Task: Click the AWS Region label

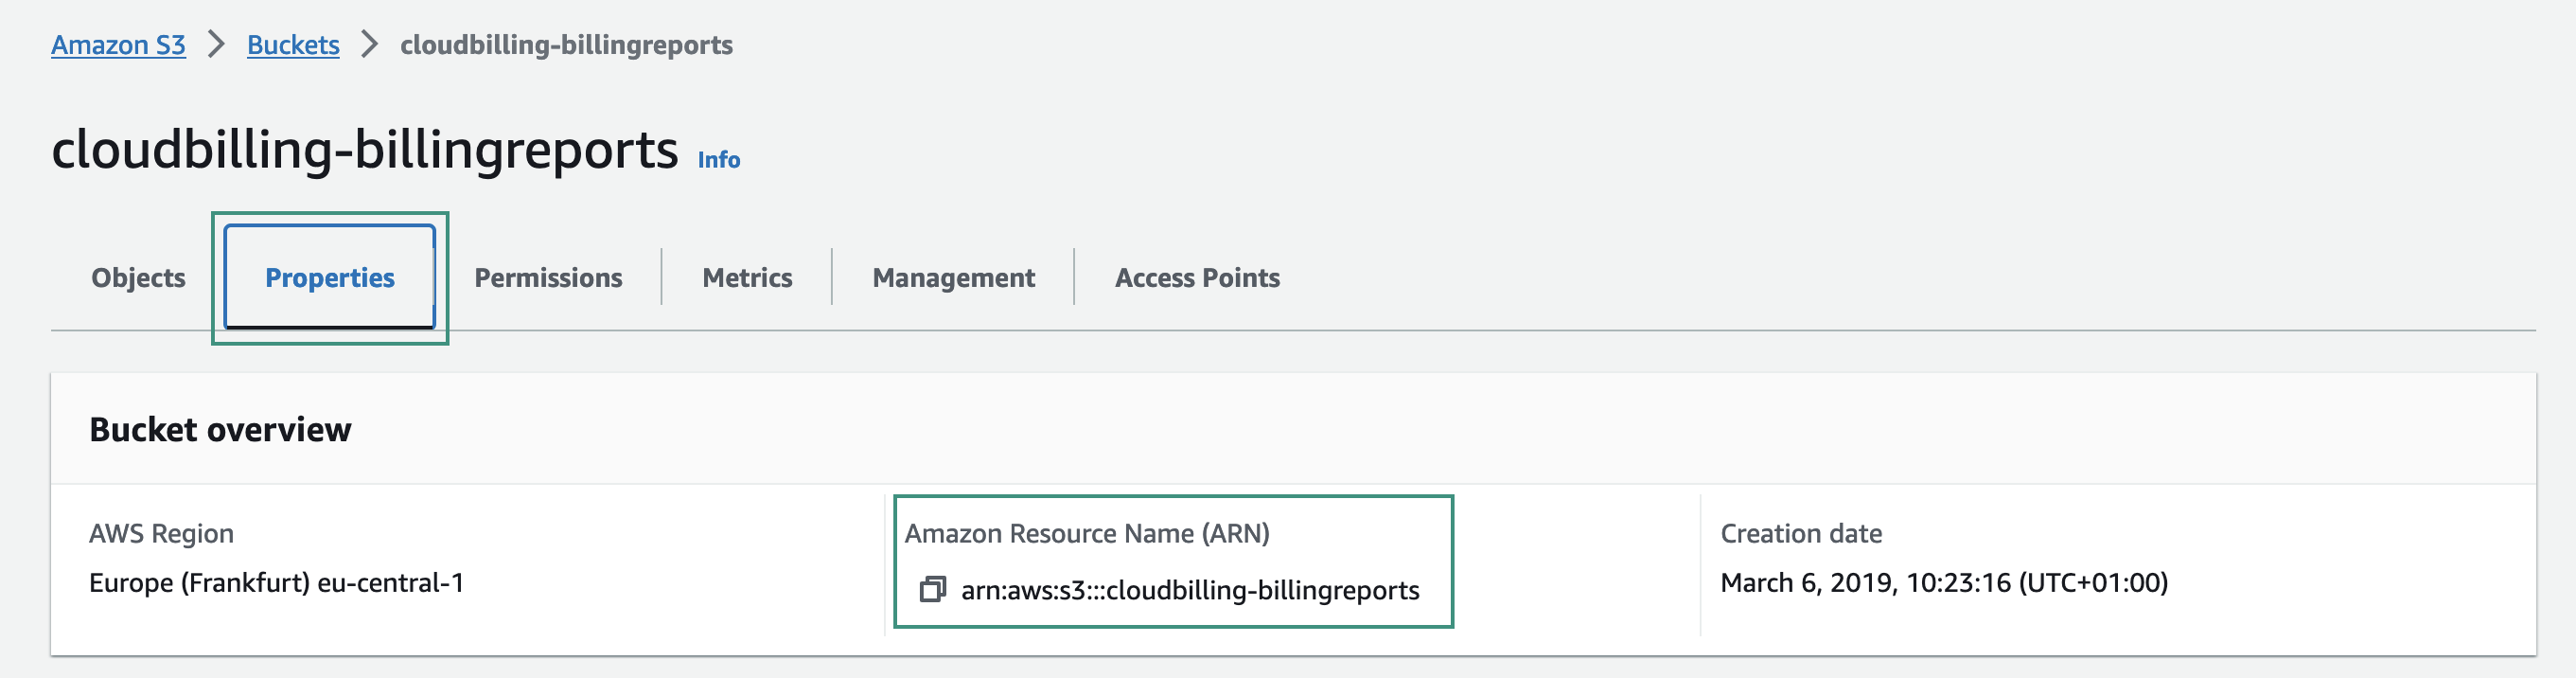Action: click(161, 533)
